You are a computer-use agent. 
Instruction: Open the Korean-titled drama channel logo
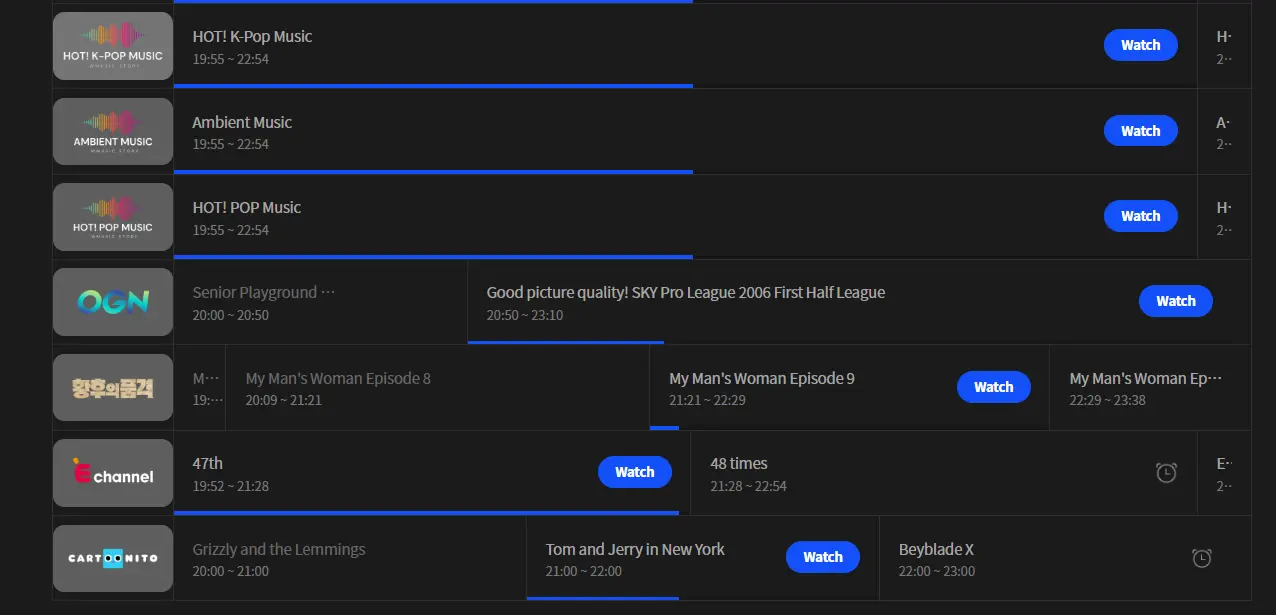click(x=113, y=387)
